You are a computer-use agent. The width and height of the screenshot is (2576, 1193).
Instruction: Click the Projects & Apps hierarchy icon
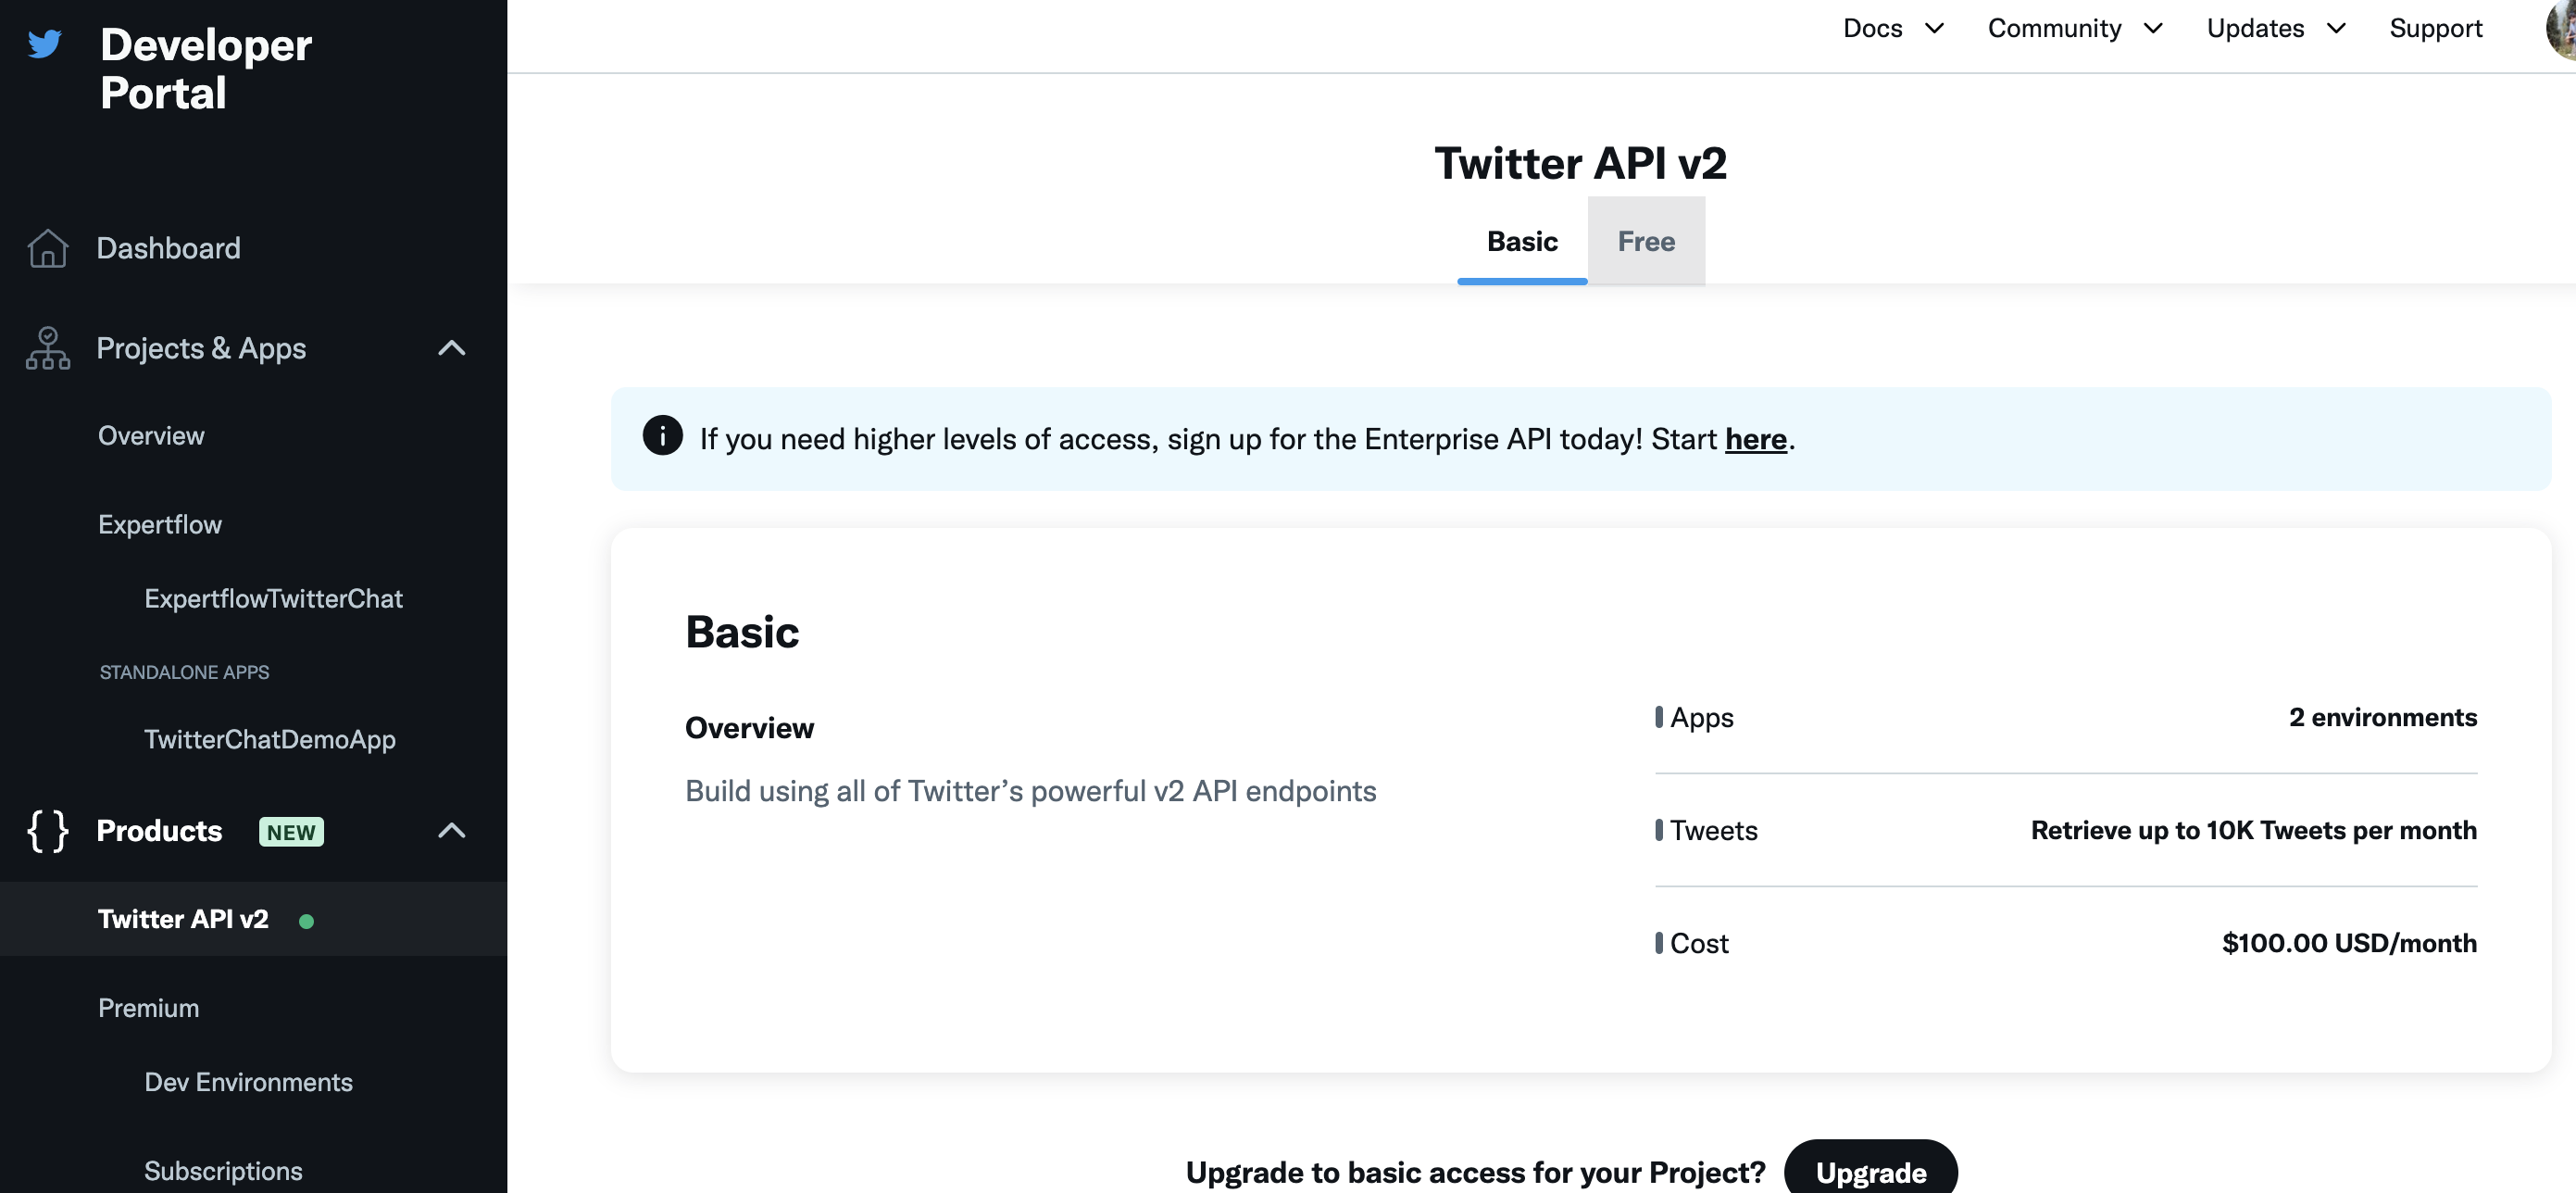(x=46, y=348)
